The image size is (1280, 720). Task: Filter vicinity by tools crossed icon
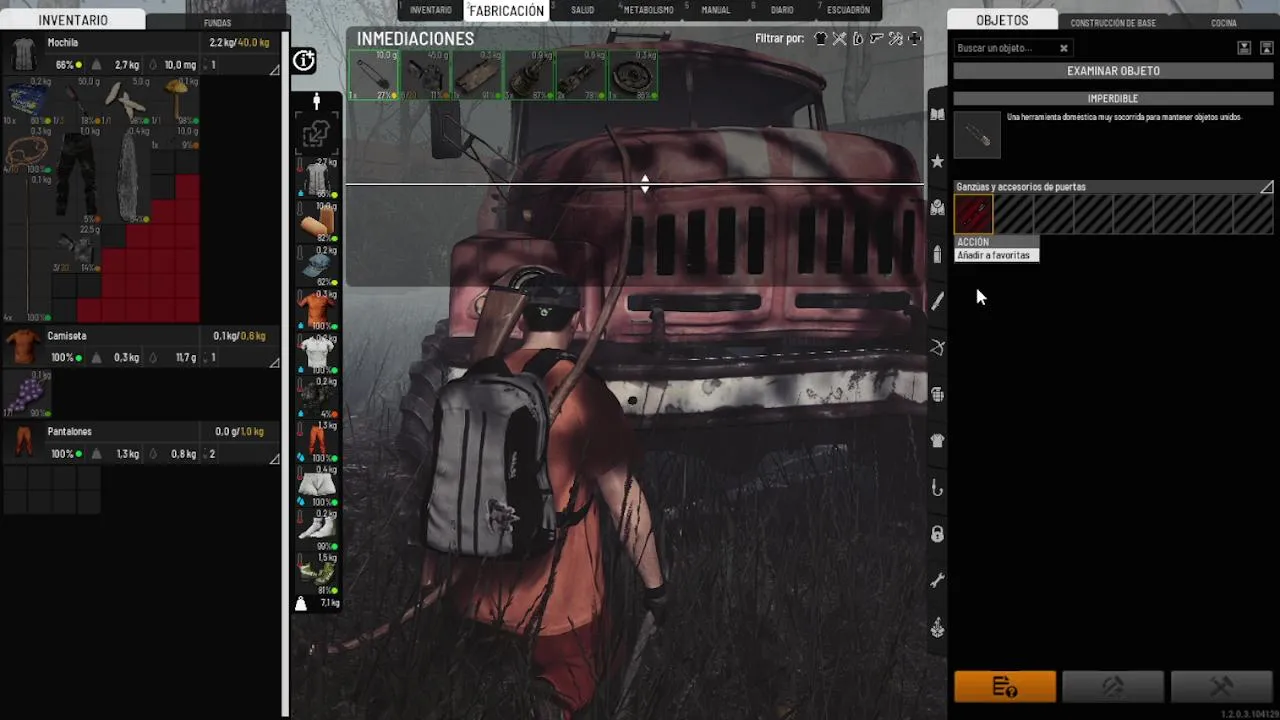tap(839, 39)
